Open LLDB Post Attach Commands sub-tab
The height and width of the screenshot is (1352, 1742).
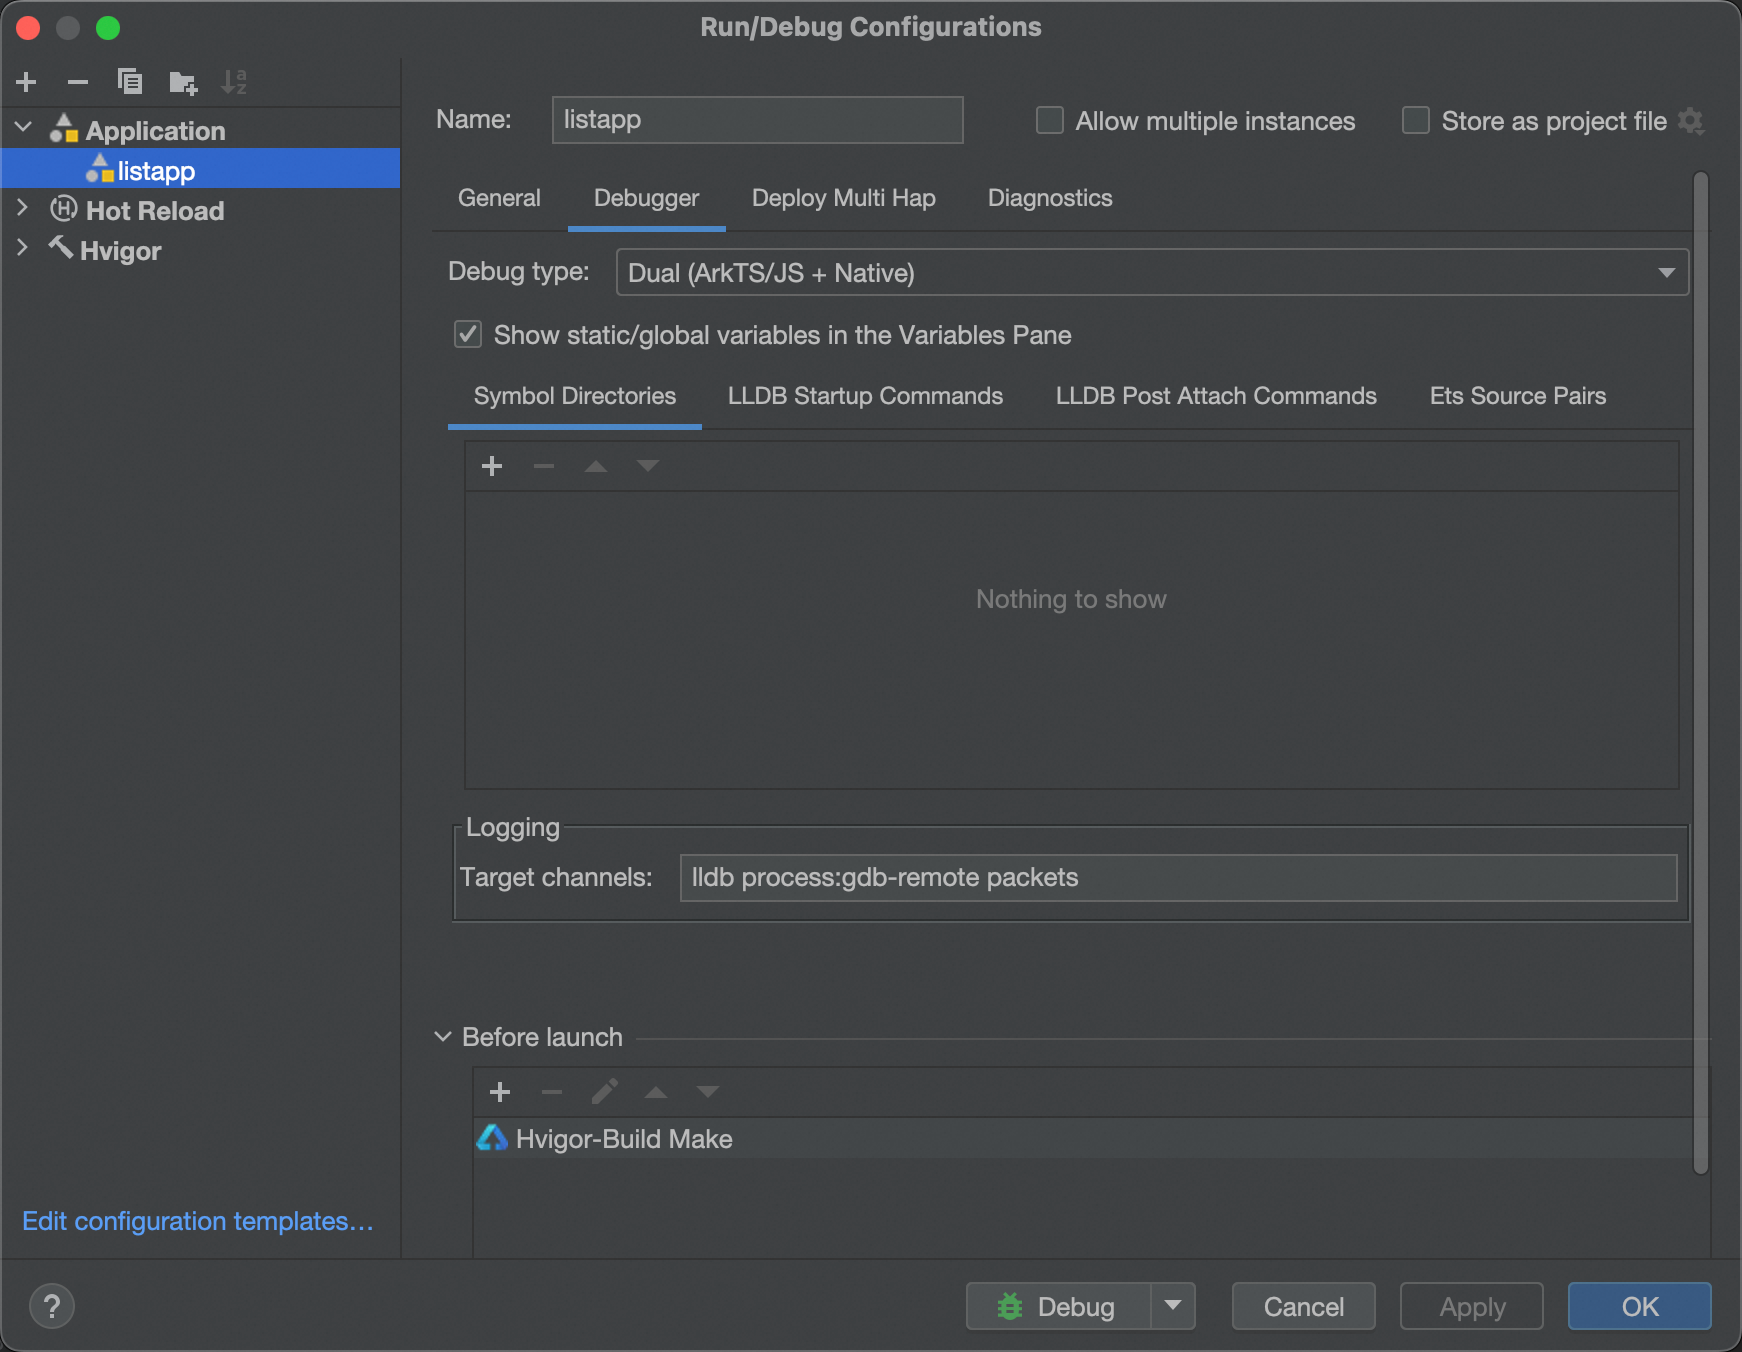pyautogui.click(x=1216, y=396)
